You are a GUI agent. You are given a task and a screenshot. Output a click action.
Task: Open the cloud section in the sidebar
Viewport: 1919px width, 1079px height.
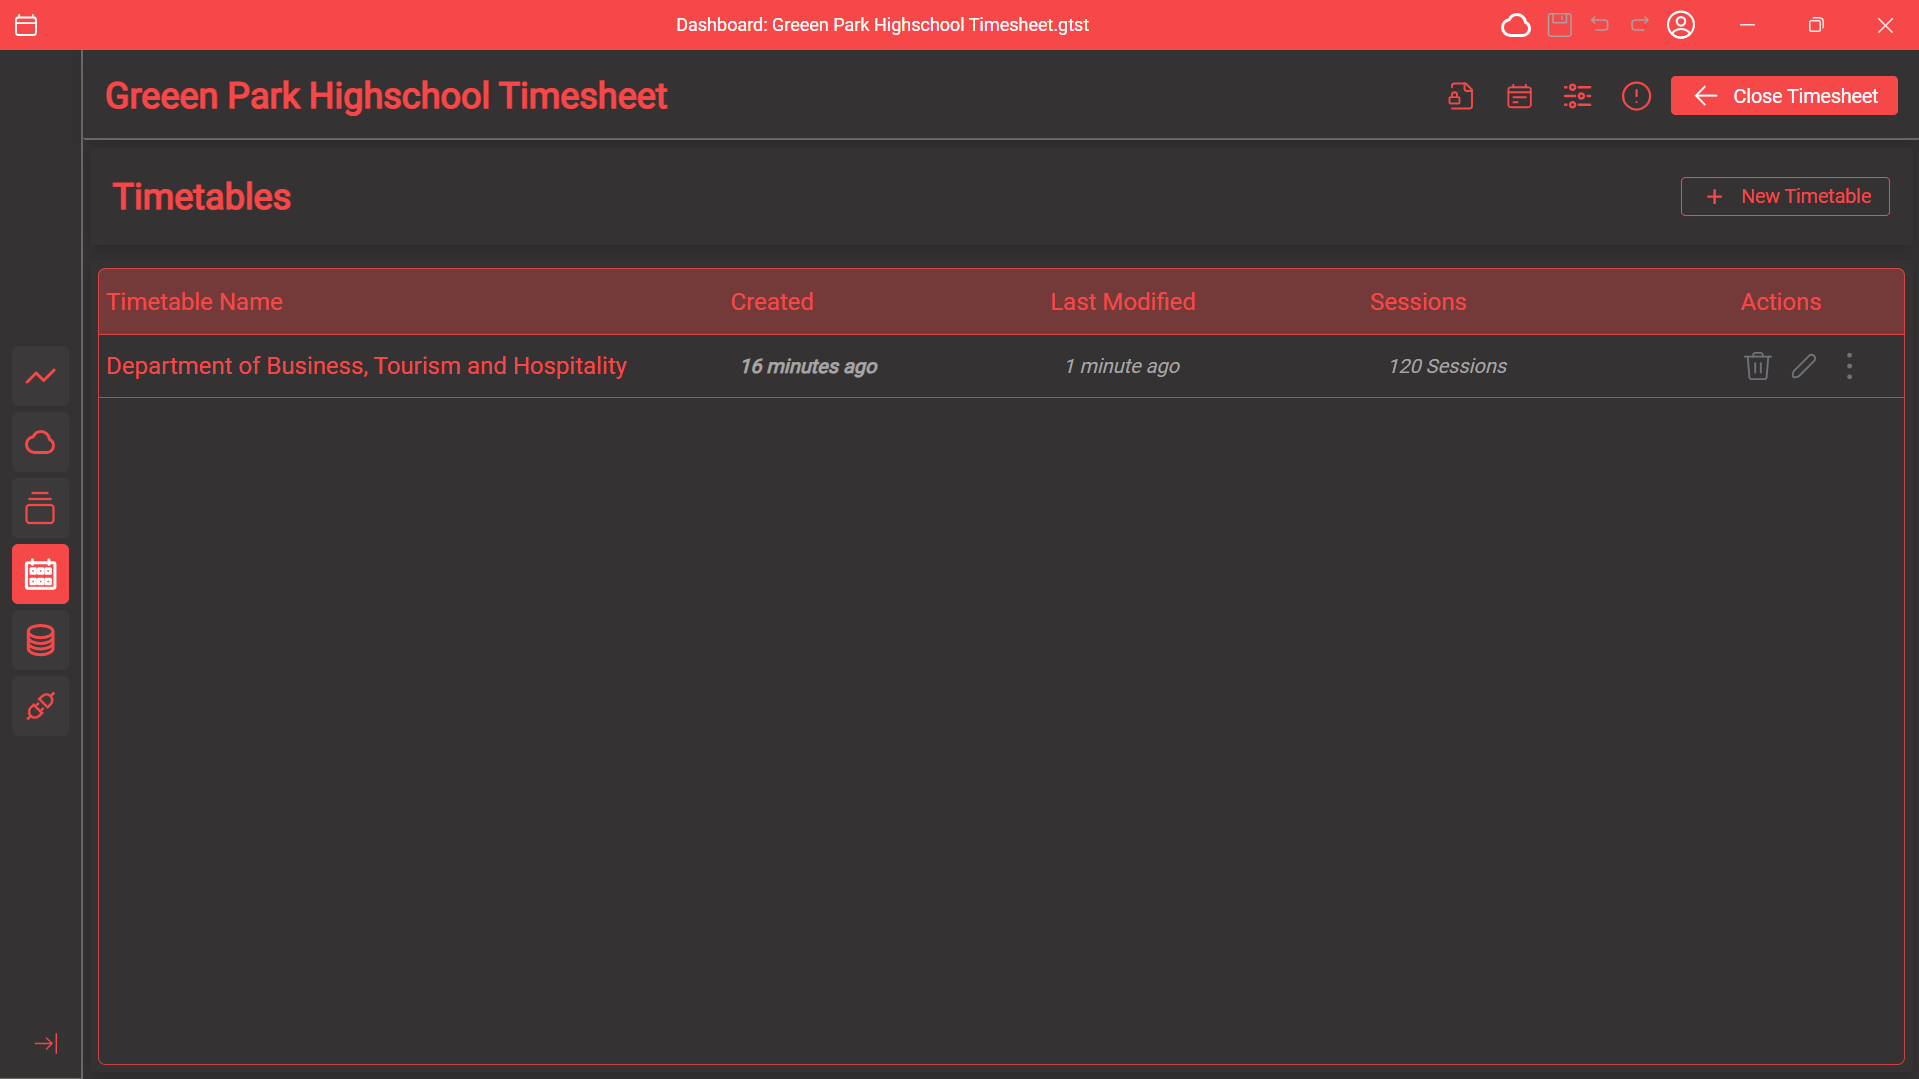40,442
